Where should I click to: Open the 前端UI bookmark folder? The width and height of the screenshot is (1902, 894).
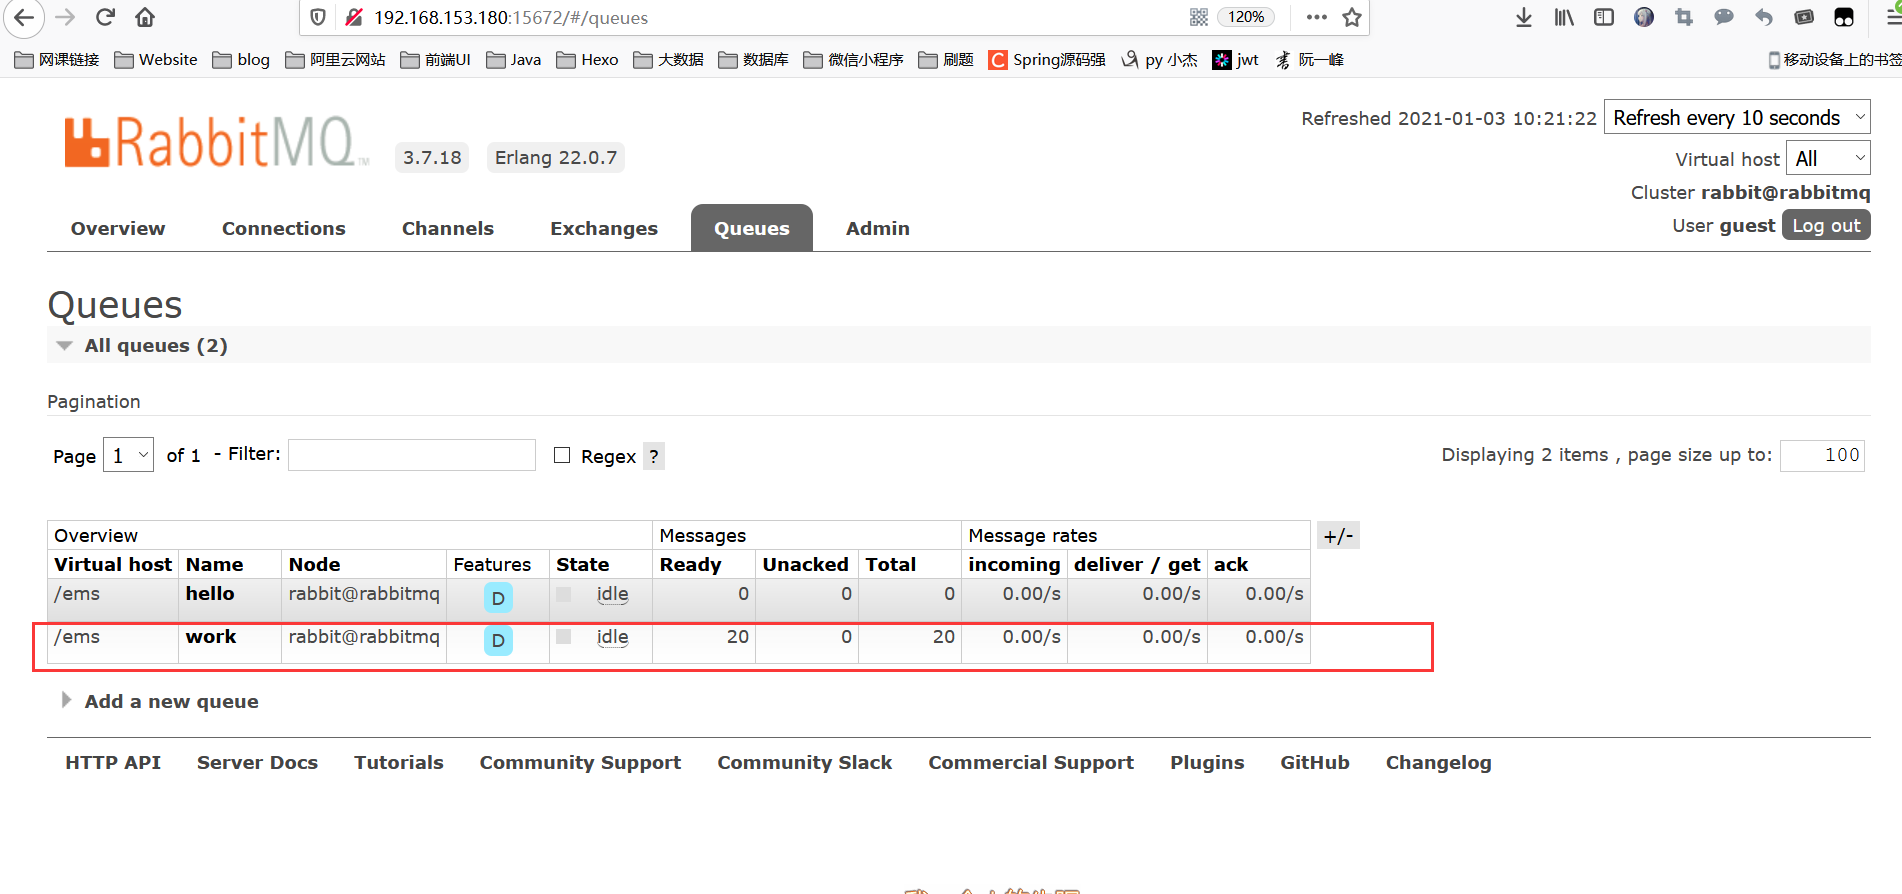(x=435, y=60)
